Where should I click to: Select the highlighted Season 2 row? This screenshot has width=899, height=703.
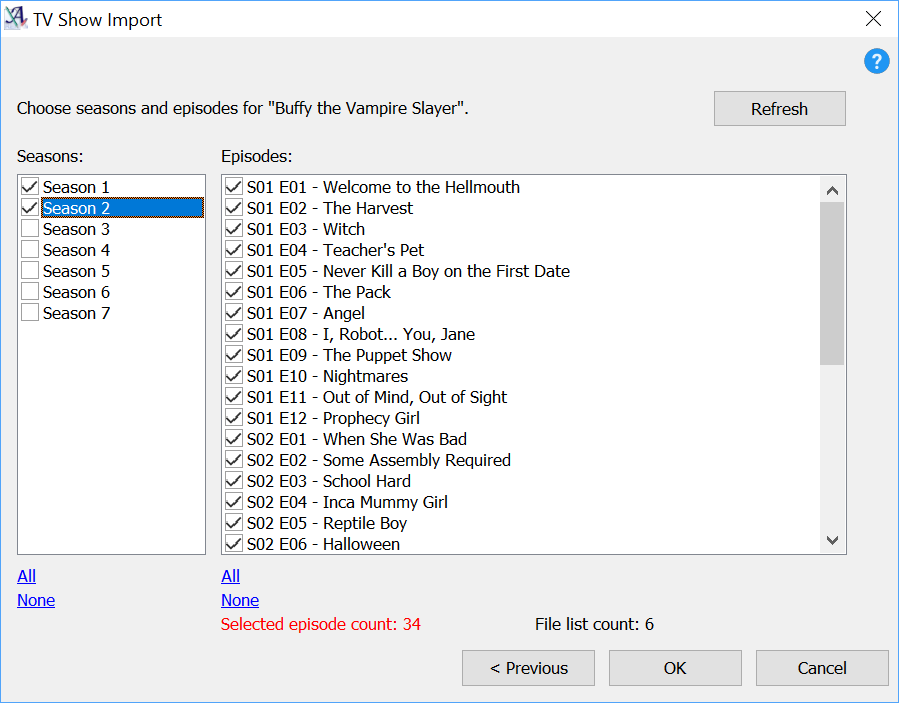click(122, 208)
